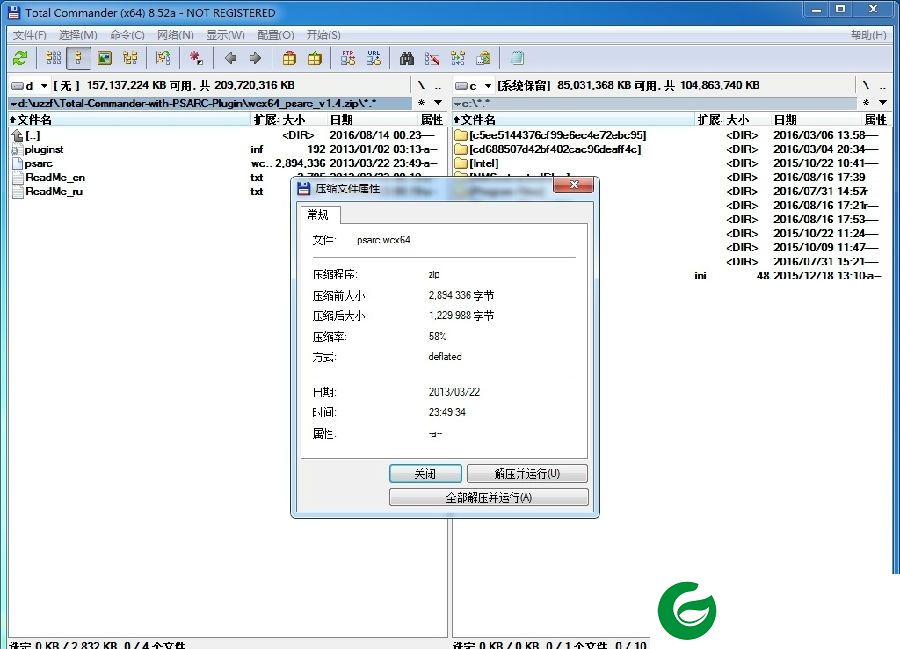
Task: Go to root with left panel backslash button
Action: pyautogui.click(x=421, y=86)
